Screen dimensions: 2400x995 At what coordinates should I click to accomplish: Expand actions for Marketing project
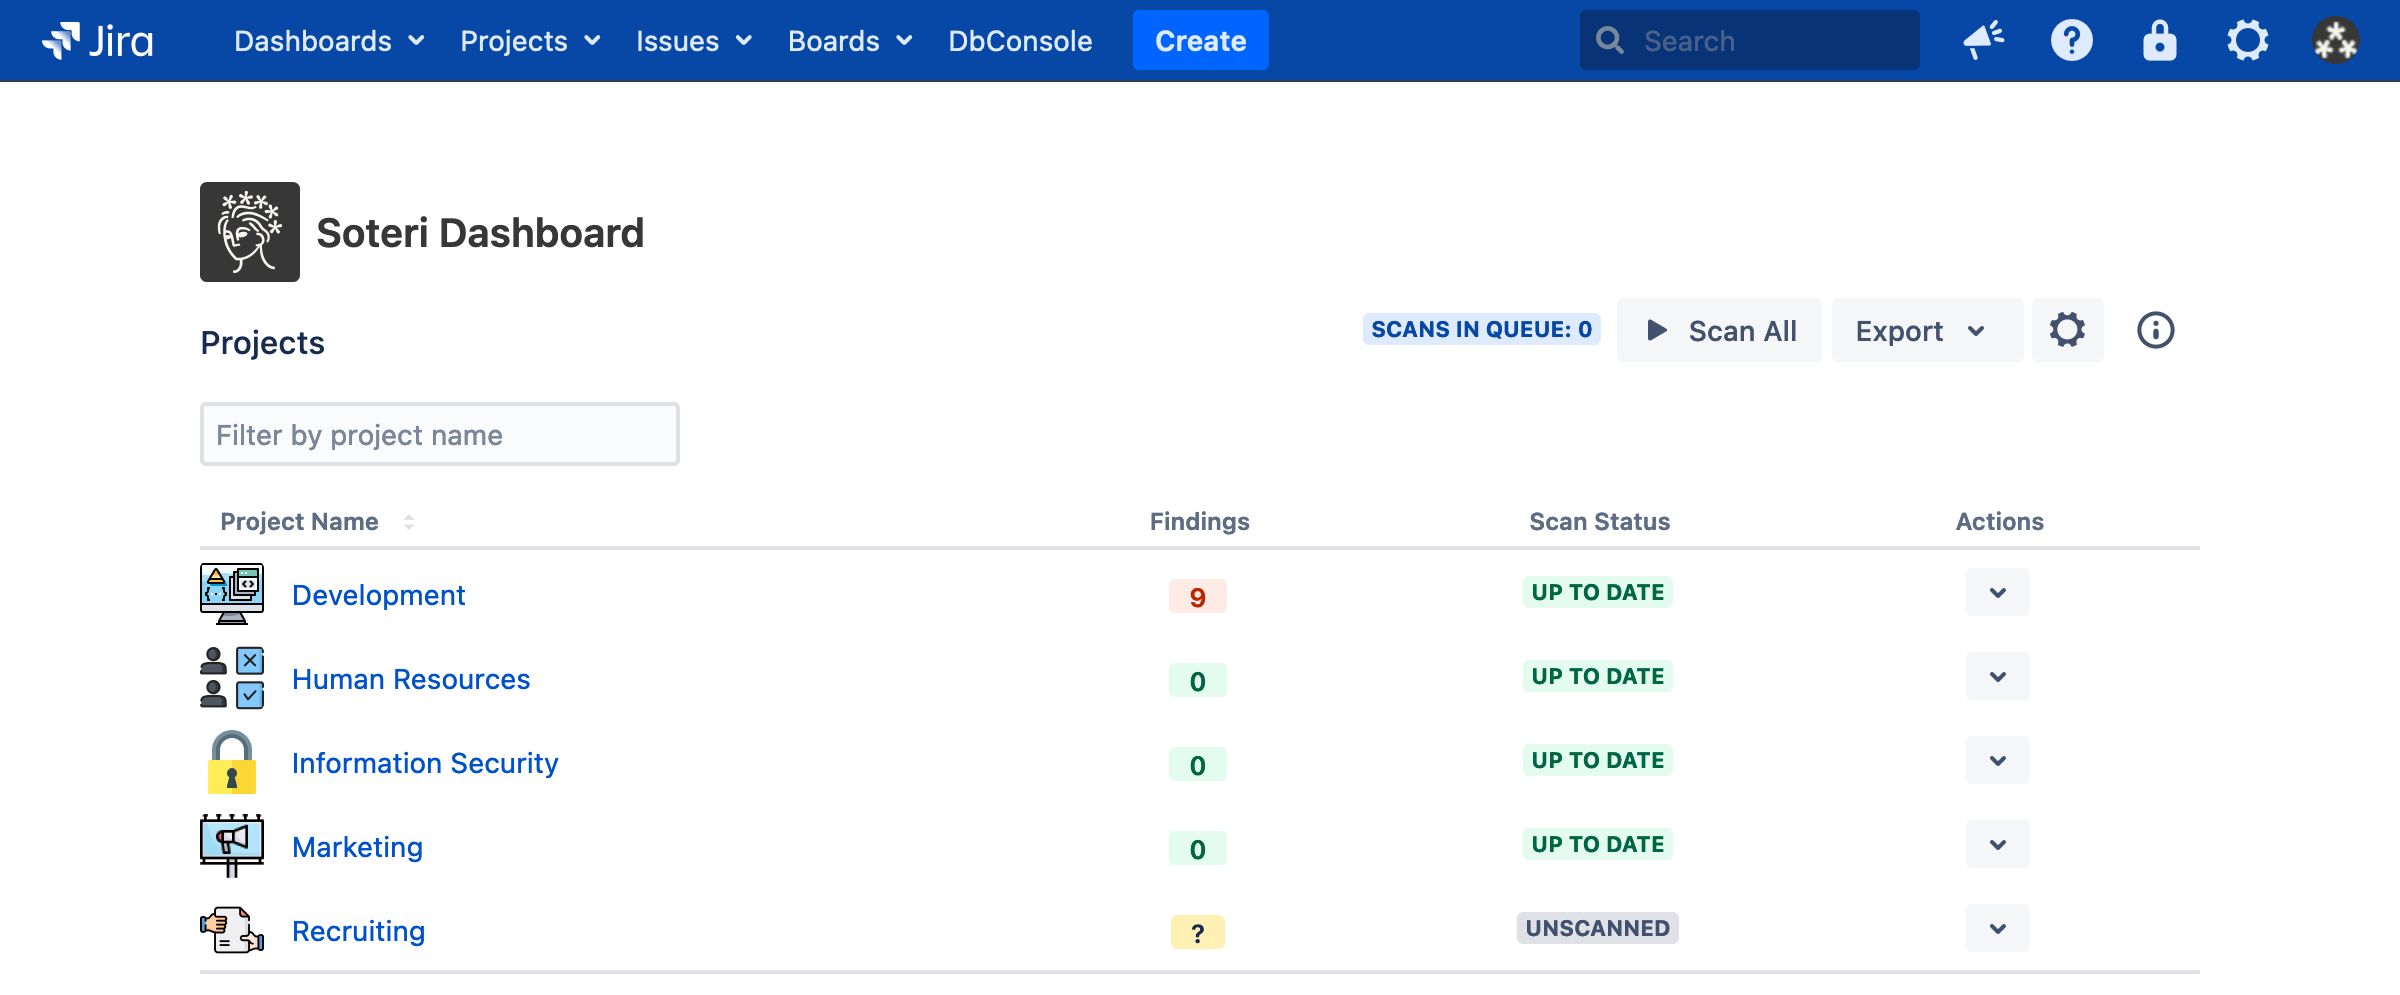pos(1997,845)
